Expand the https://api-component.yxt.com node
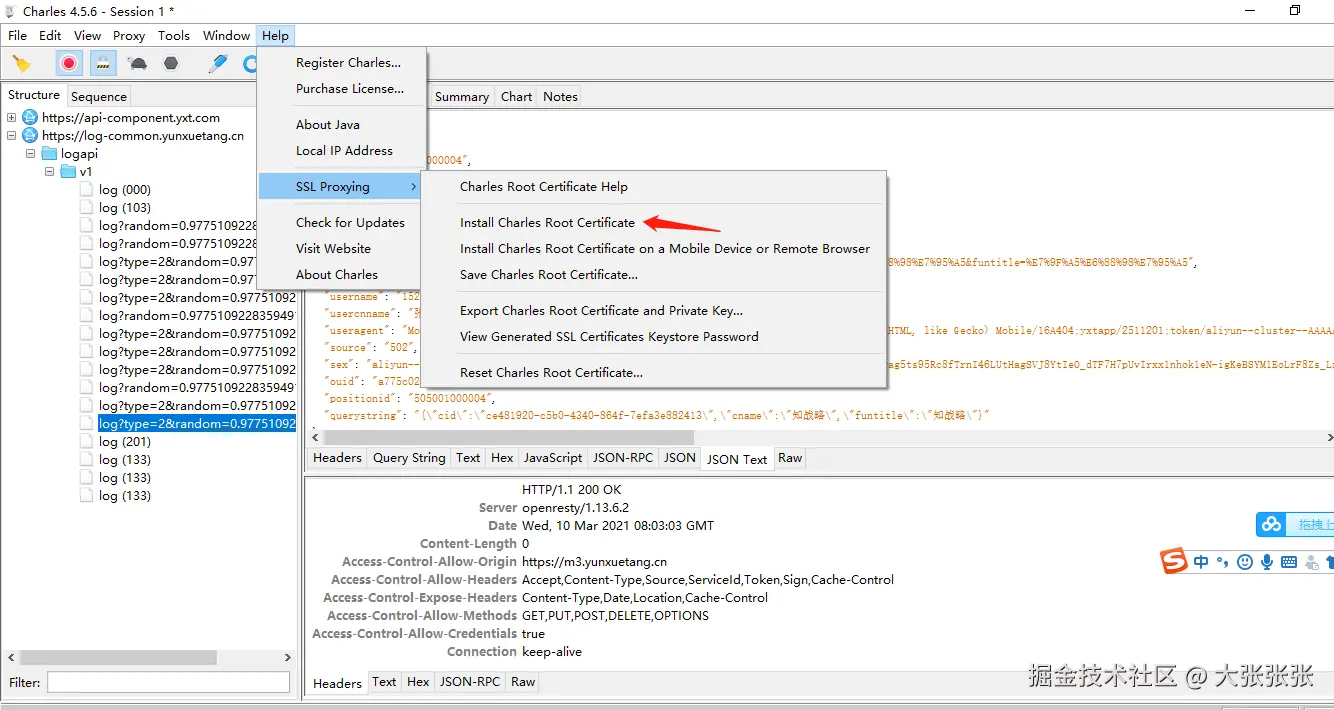This screenshot has width=1334, height=710. point(12,118)
